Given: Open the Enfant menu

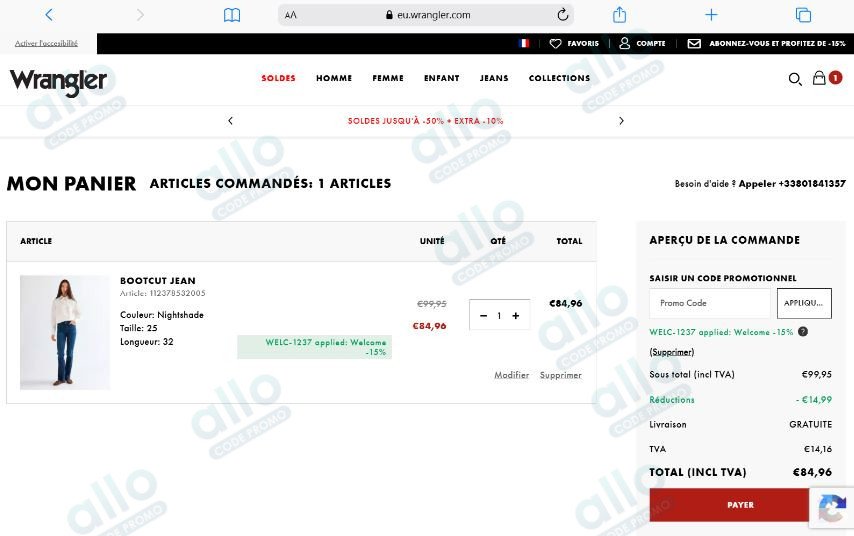Looking at the screenshot, I should coord(442,78).
